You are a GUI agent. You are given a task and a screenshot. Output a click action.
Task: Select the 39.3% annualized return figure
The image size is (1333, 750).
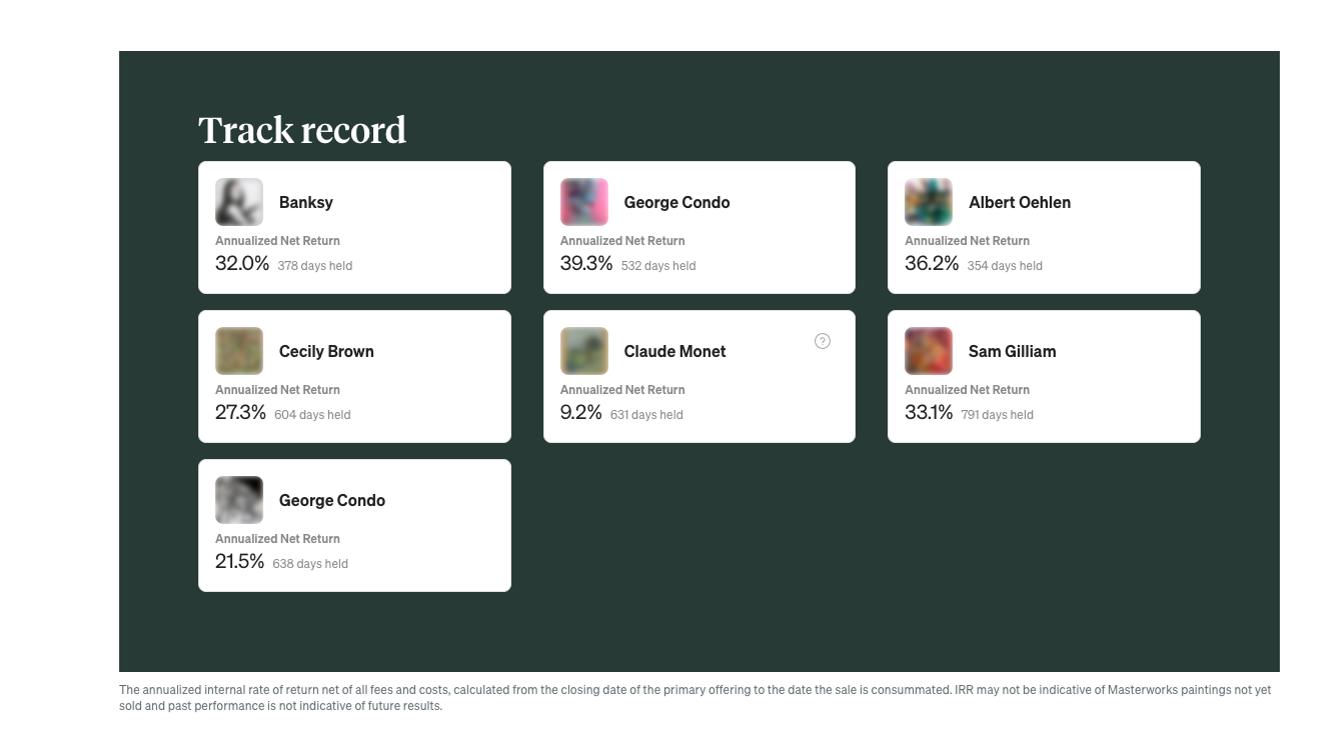coord(586,263)
